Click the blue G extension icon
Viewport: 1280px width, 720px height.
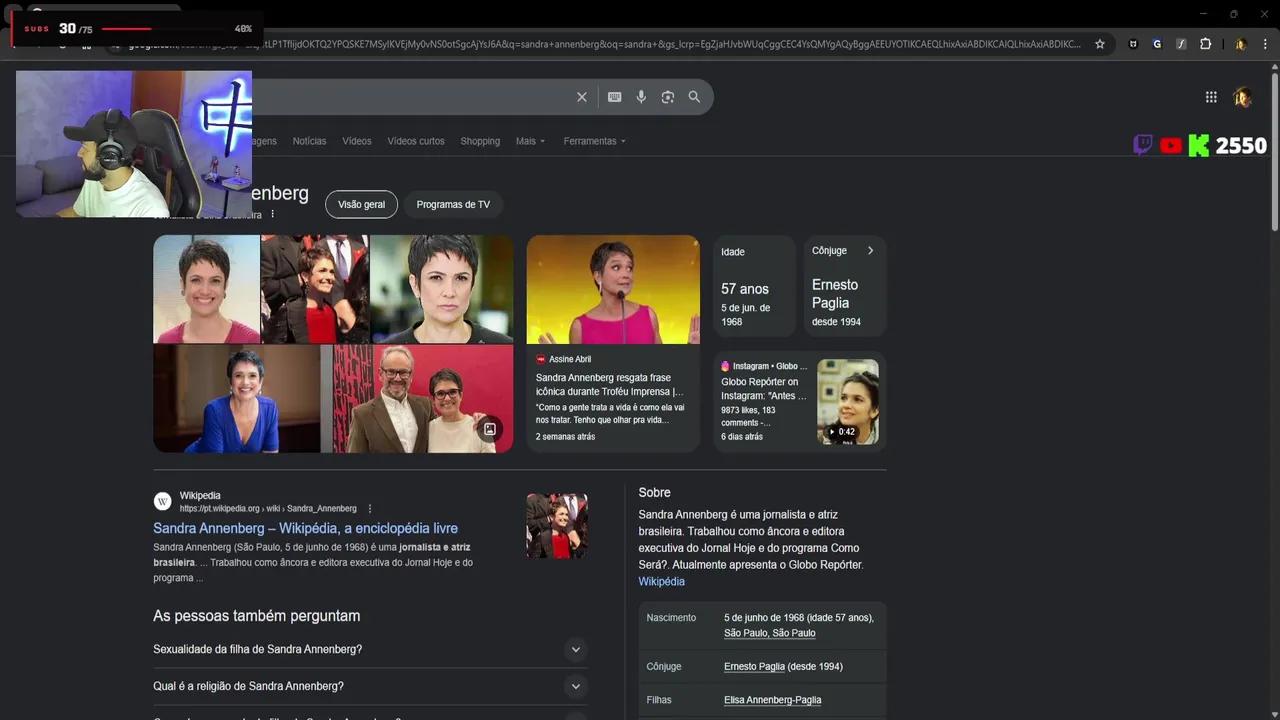click(1157, 44)
